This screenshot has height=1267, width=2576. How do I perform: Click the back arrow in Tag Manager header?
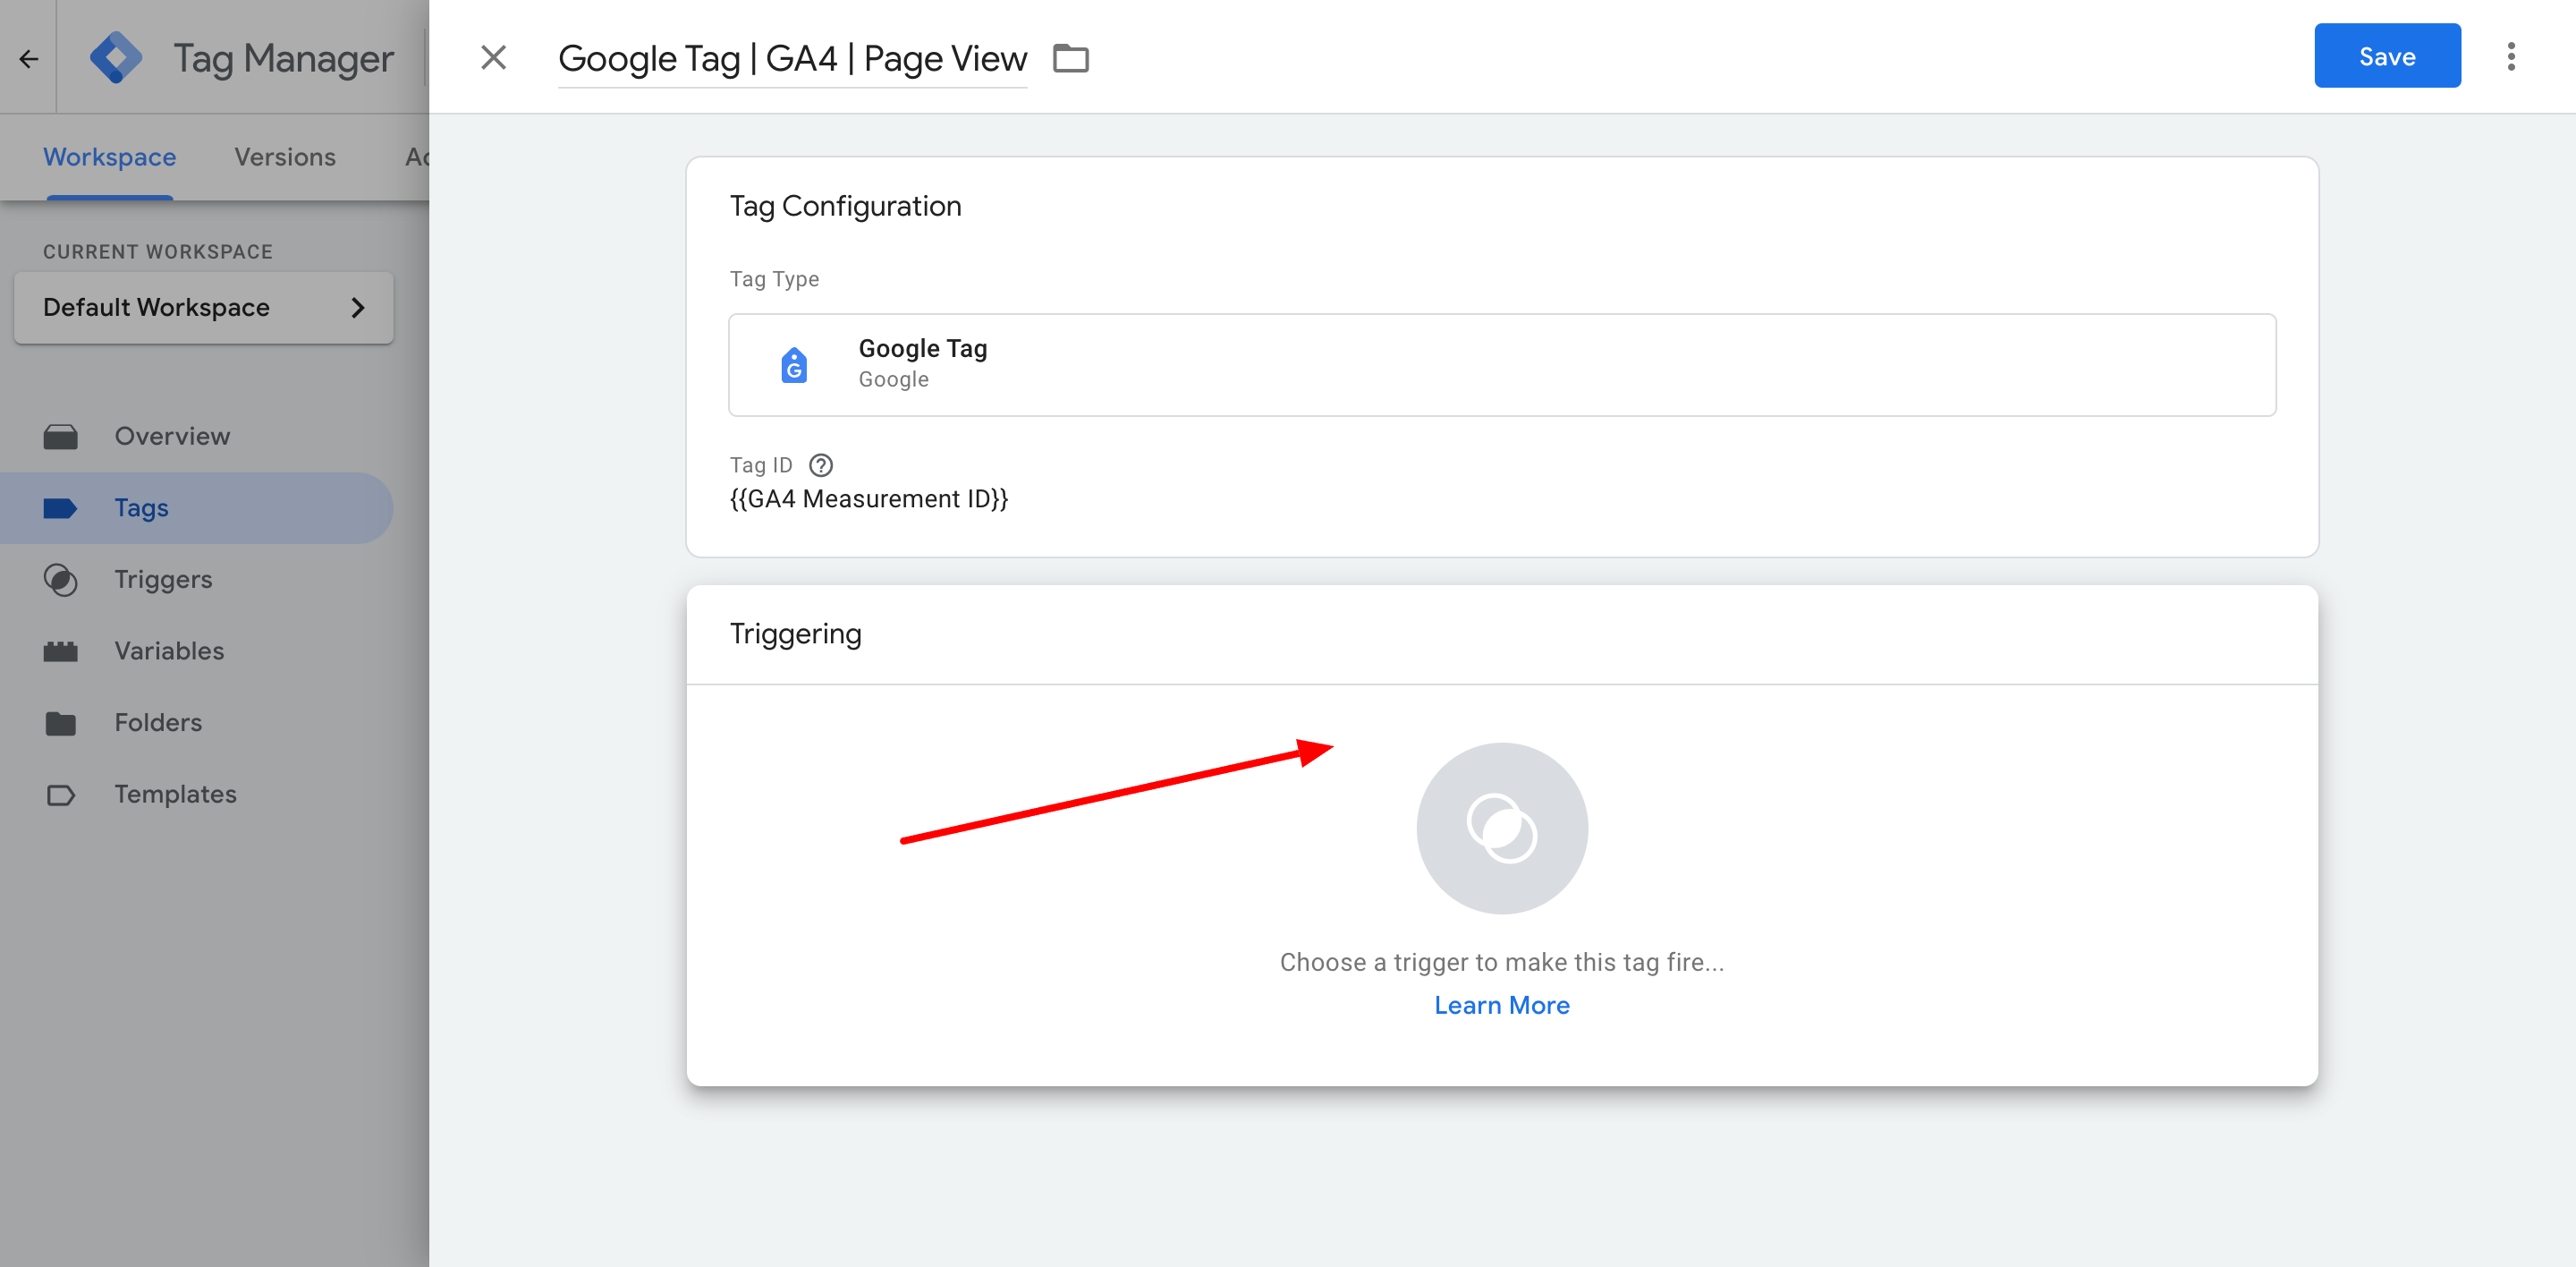(x=28, y=58)
